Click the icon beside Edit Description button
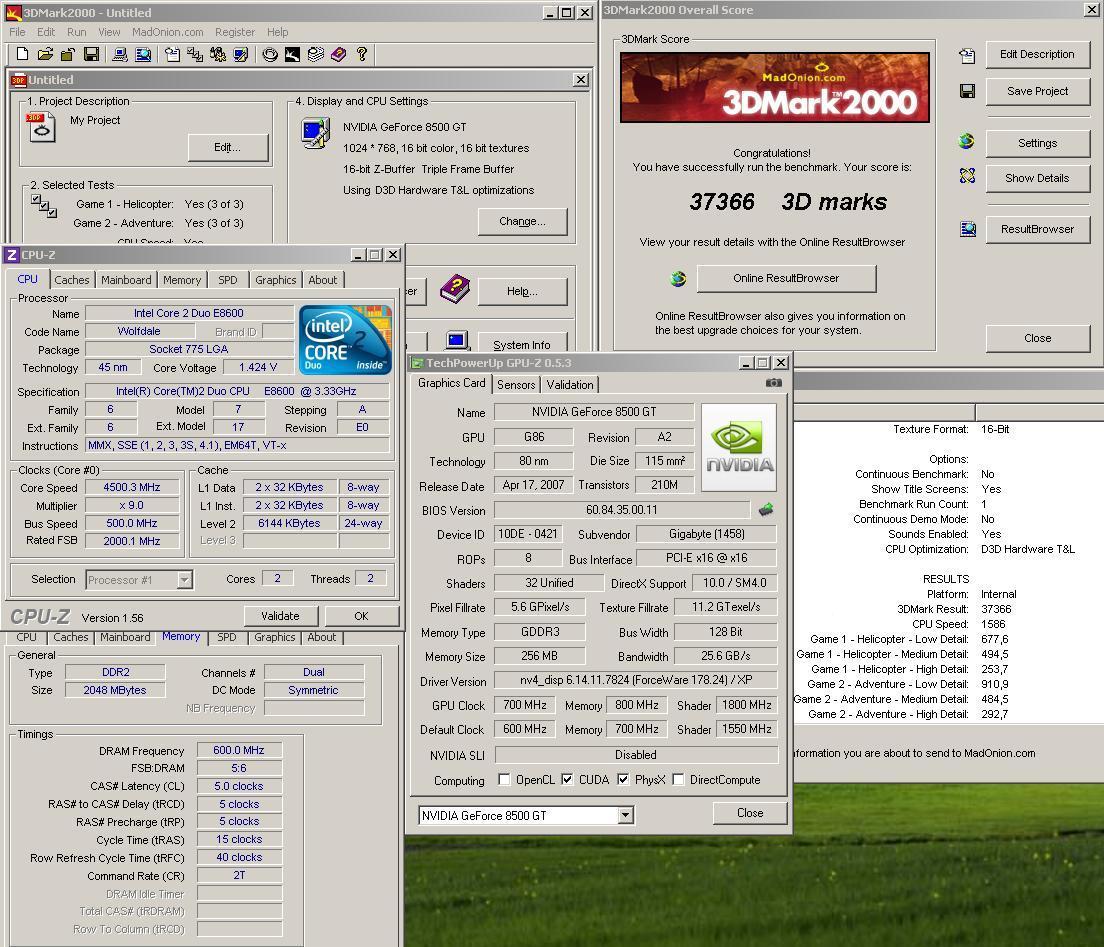This screenshot has width=1104, height=947. tap(967, 56)
